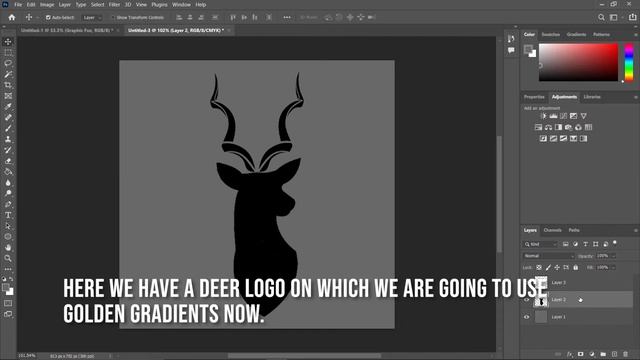
Task: Switch to the Swatches tab
Action: 551,35
